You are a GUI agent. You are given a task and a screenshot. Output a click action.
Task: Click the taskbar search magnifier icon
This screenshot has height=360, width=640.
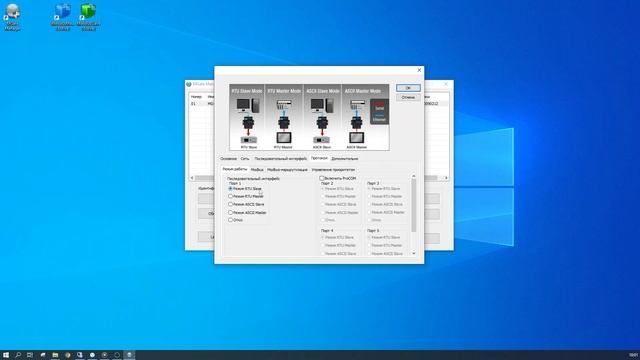click(18, 355)
